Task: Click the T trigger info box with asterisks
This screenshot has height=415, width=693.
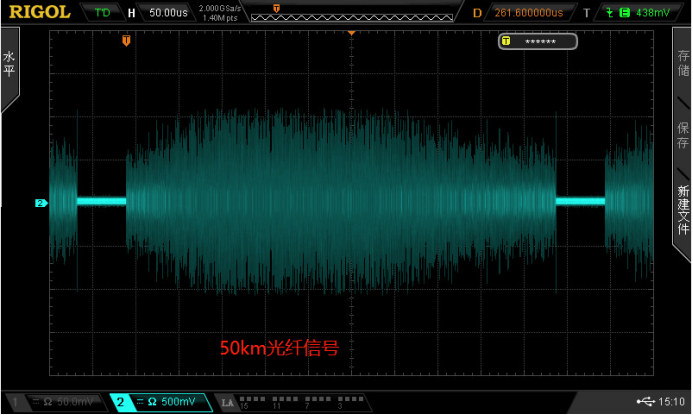Action: click(x=538, y=41)
